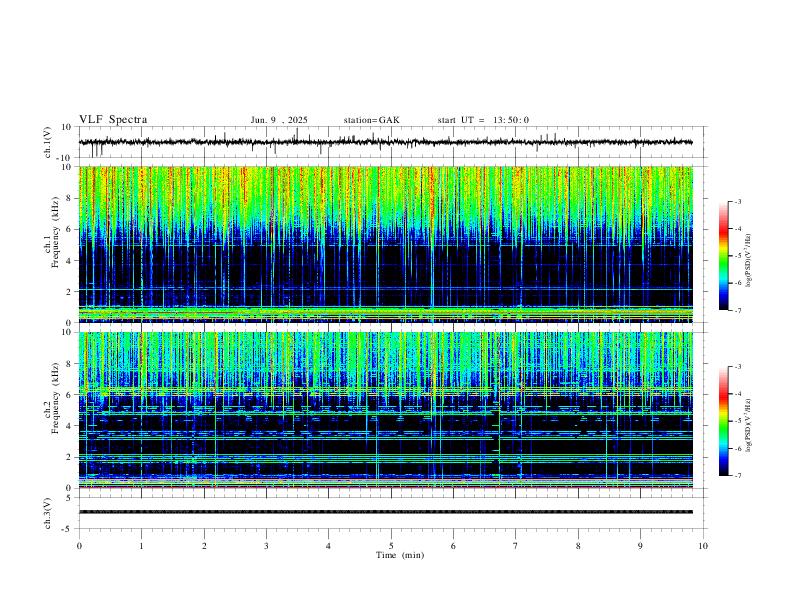Click the date 'Jun. 9 , 2025'
Screen dimensions: 792x612
(x=279, y=120)
